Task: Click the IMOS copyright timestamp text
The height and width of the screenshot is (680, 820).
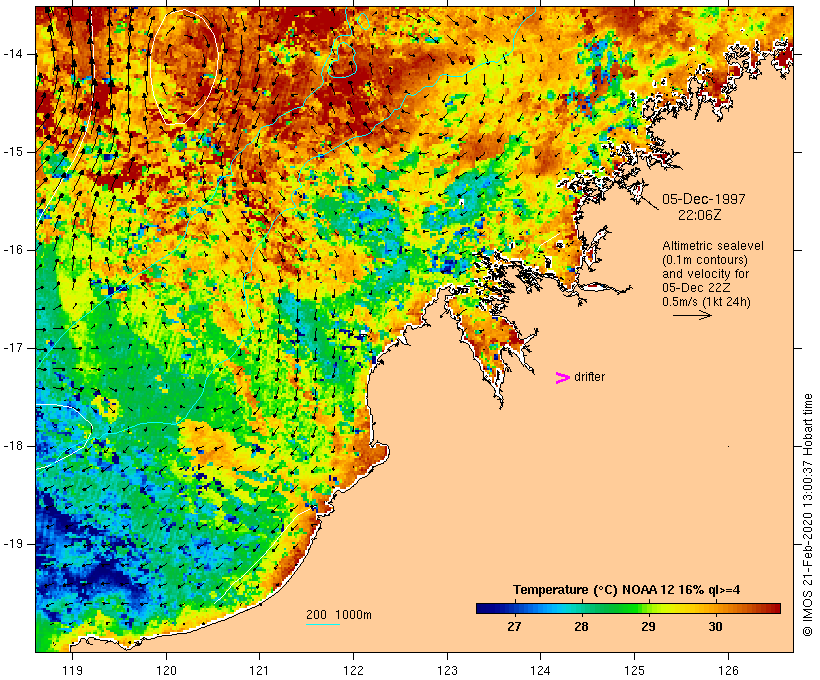Action: coord(807,515)
